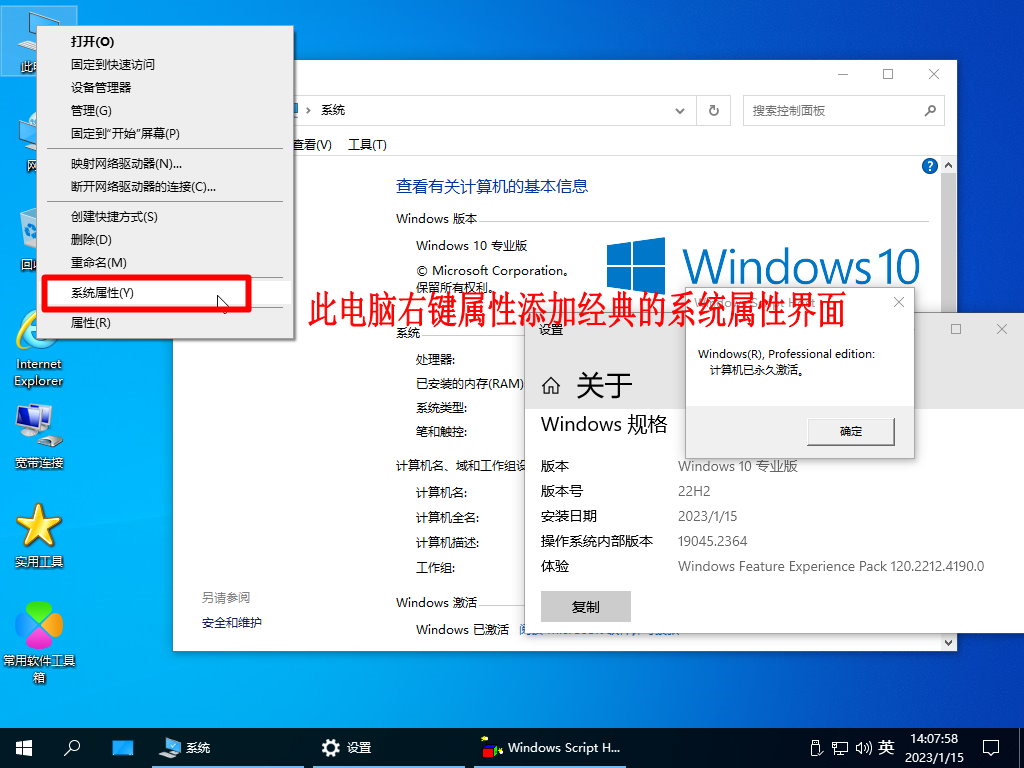1024x768 pixels.
Task: Click the 查看有关计算机的基本信息 heading
Action: click(x=492, y=186)
